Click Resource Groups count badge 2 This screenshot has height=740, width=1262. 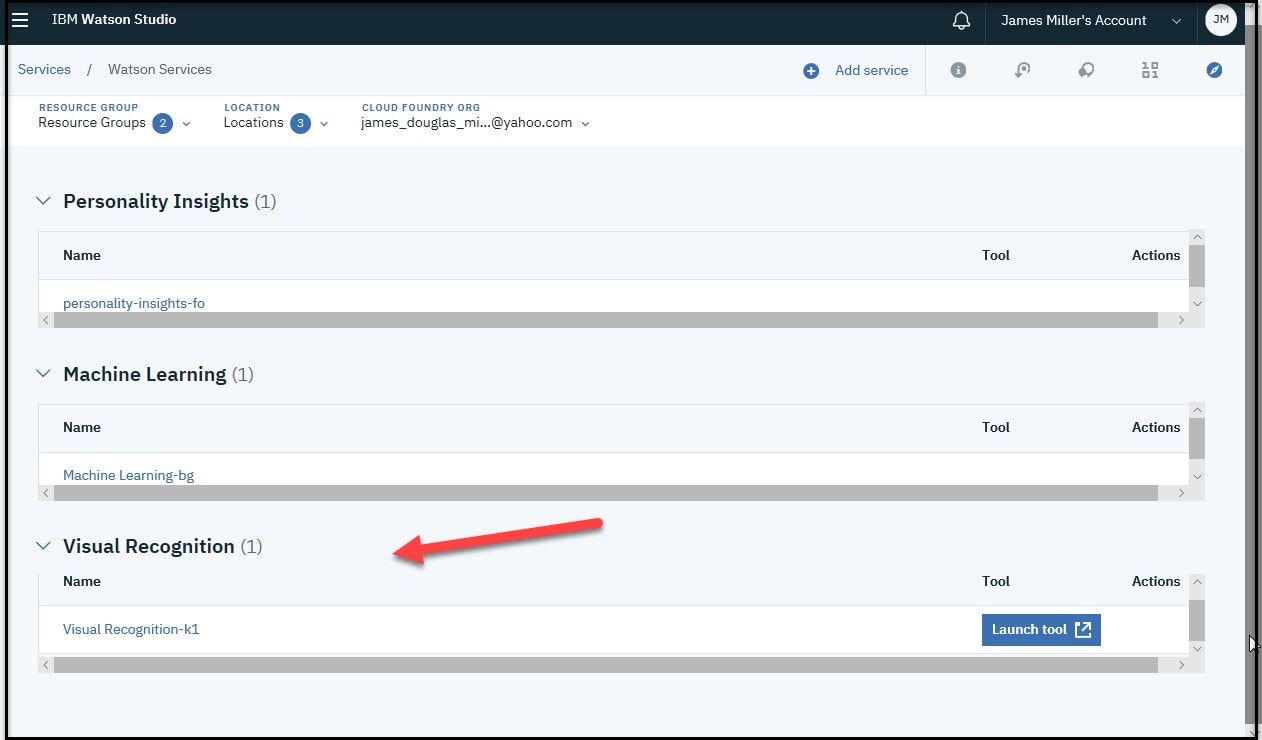[163, 124]
